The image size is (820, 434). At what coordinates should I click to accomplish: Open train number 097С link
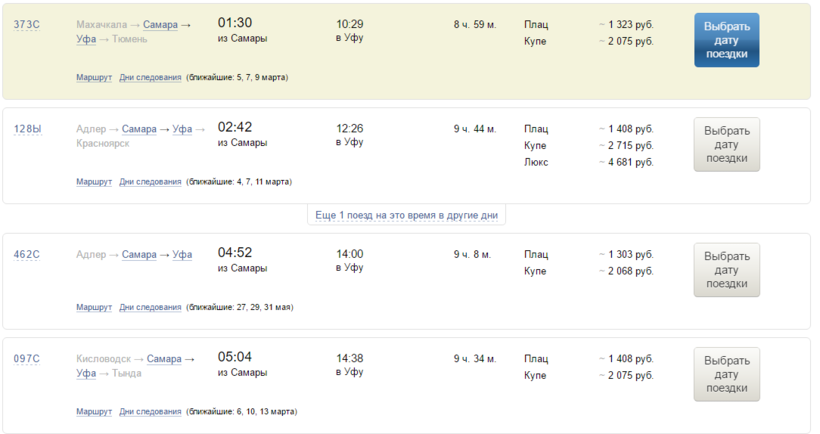point(27,359)
